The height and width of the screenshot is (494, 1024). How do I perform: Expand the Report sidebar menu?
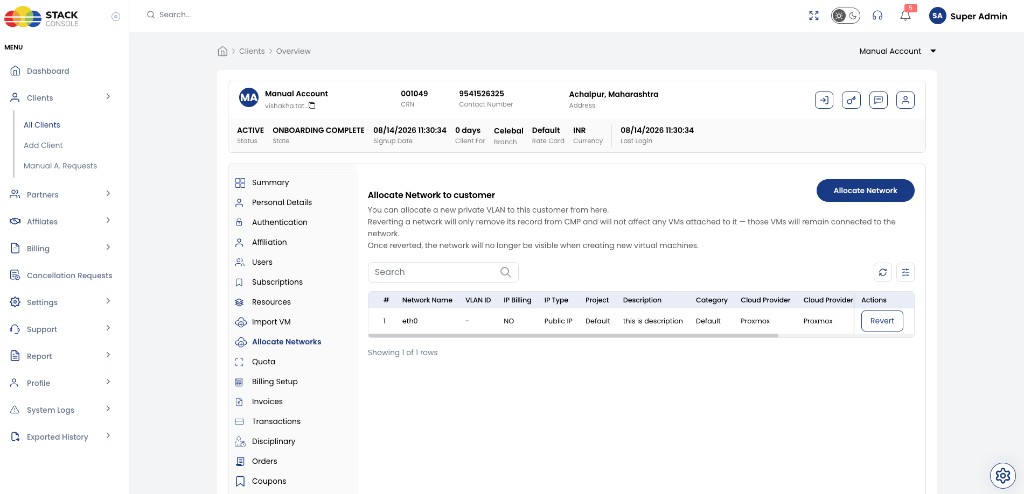[60, 355]
